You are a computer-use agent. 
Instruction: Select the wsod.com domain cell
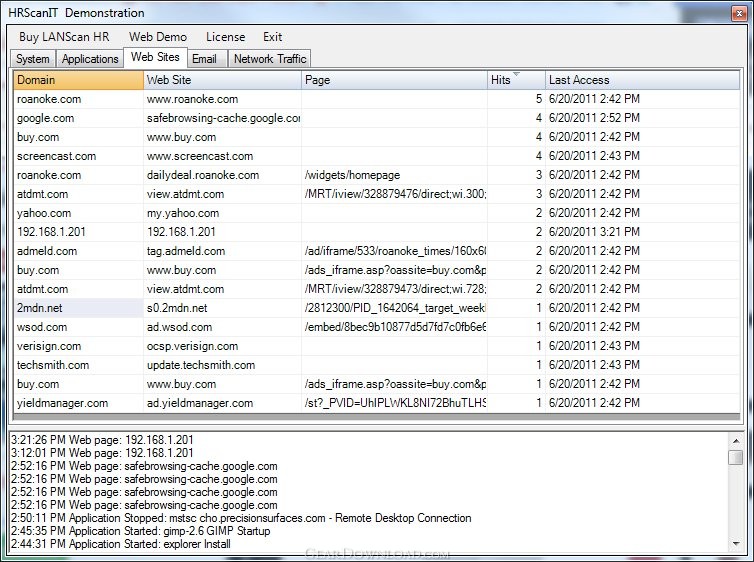pos(78,327)
